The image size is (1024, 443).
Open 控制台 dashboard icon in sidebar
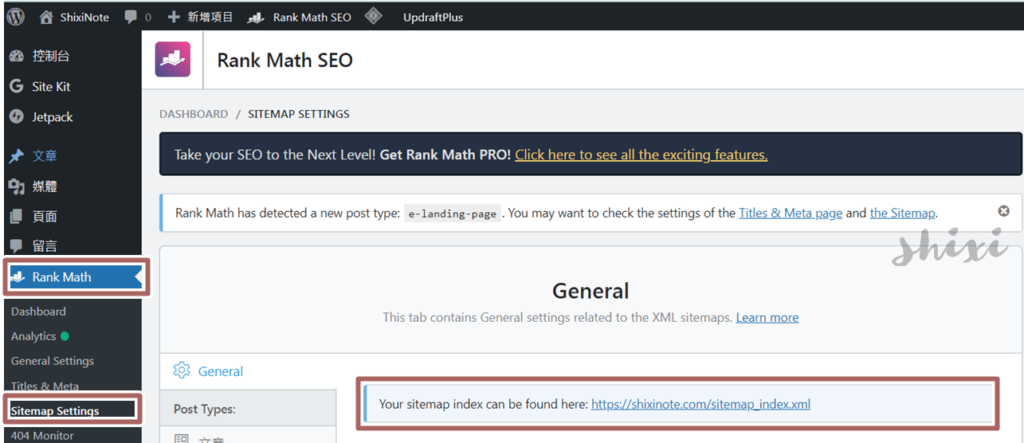[17, 56]
